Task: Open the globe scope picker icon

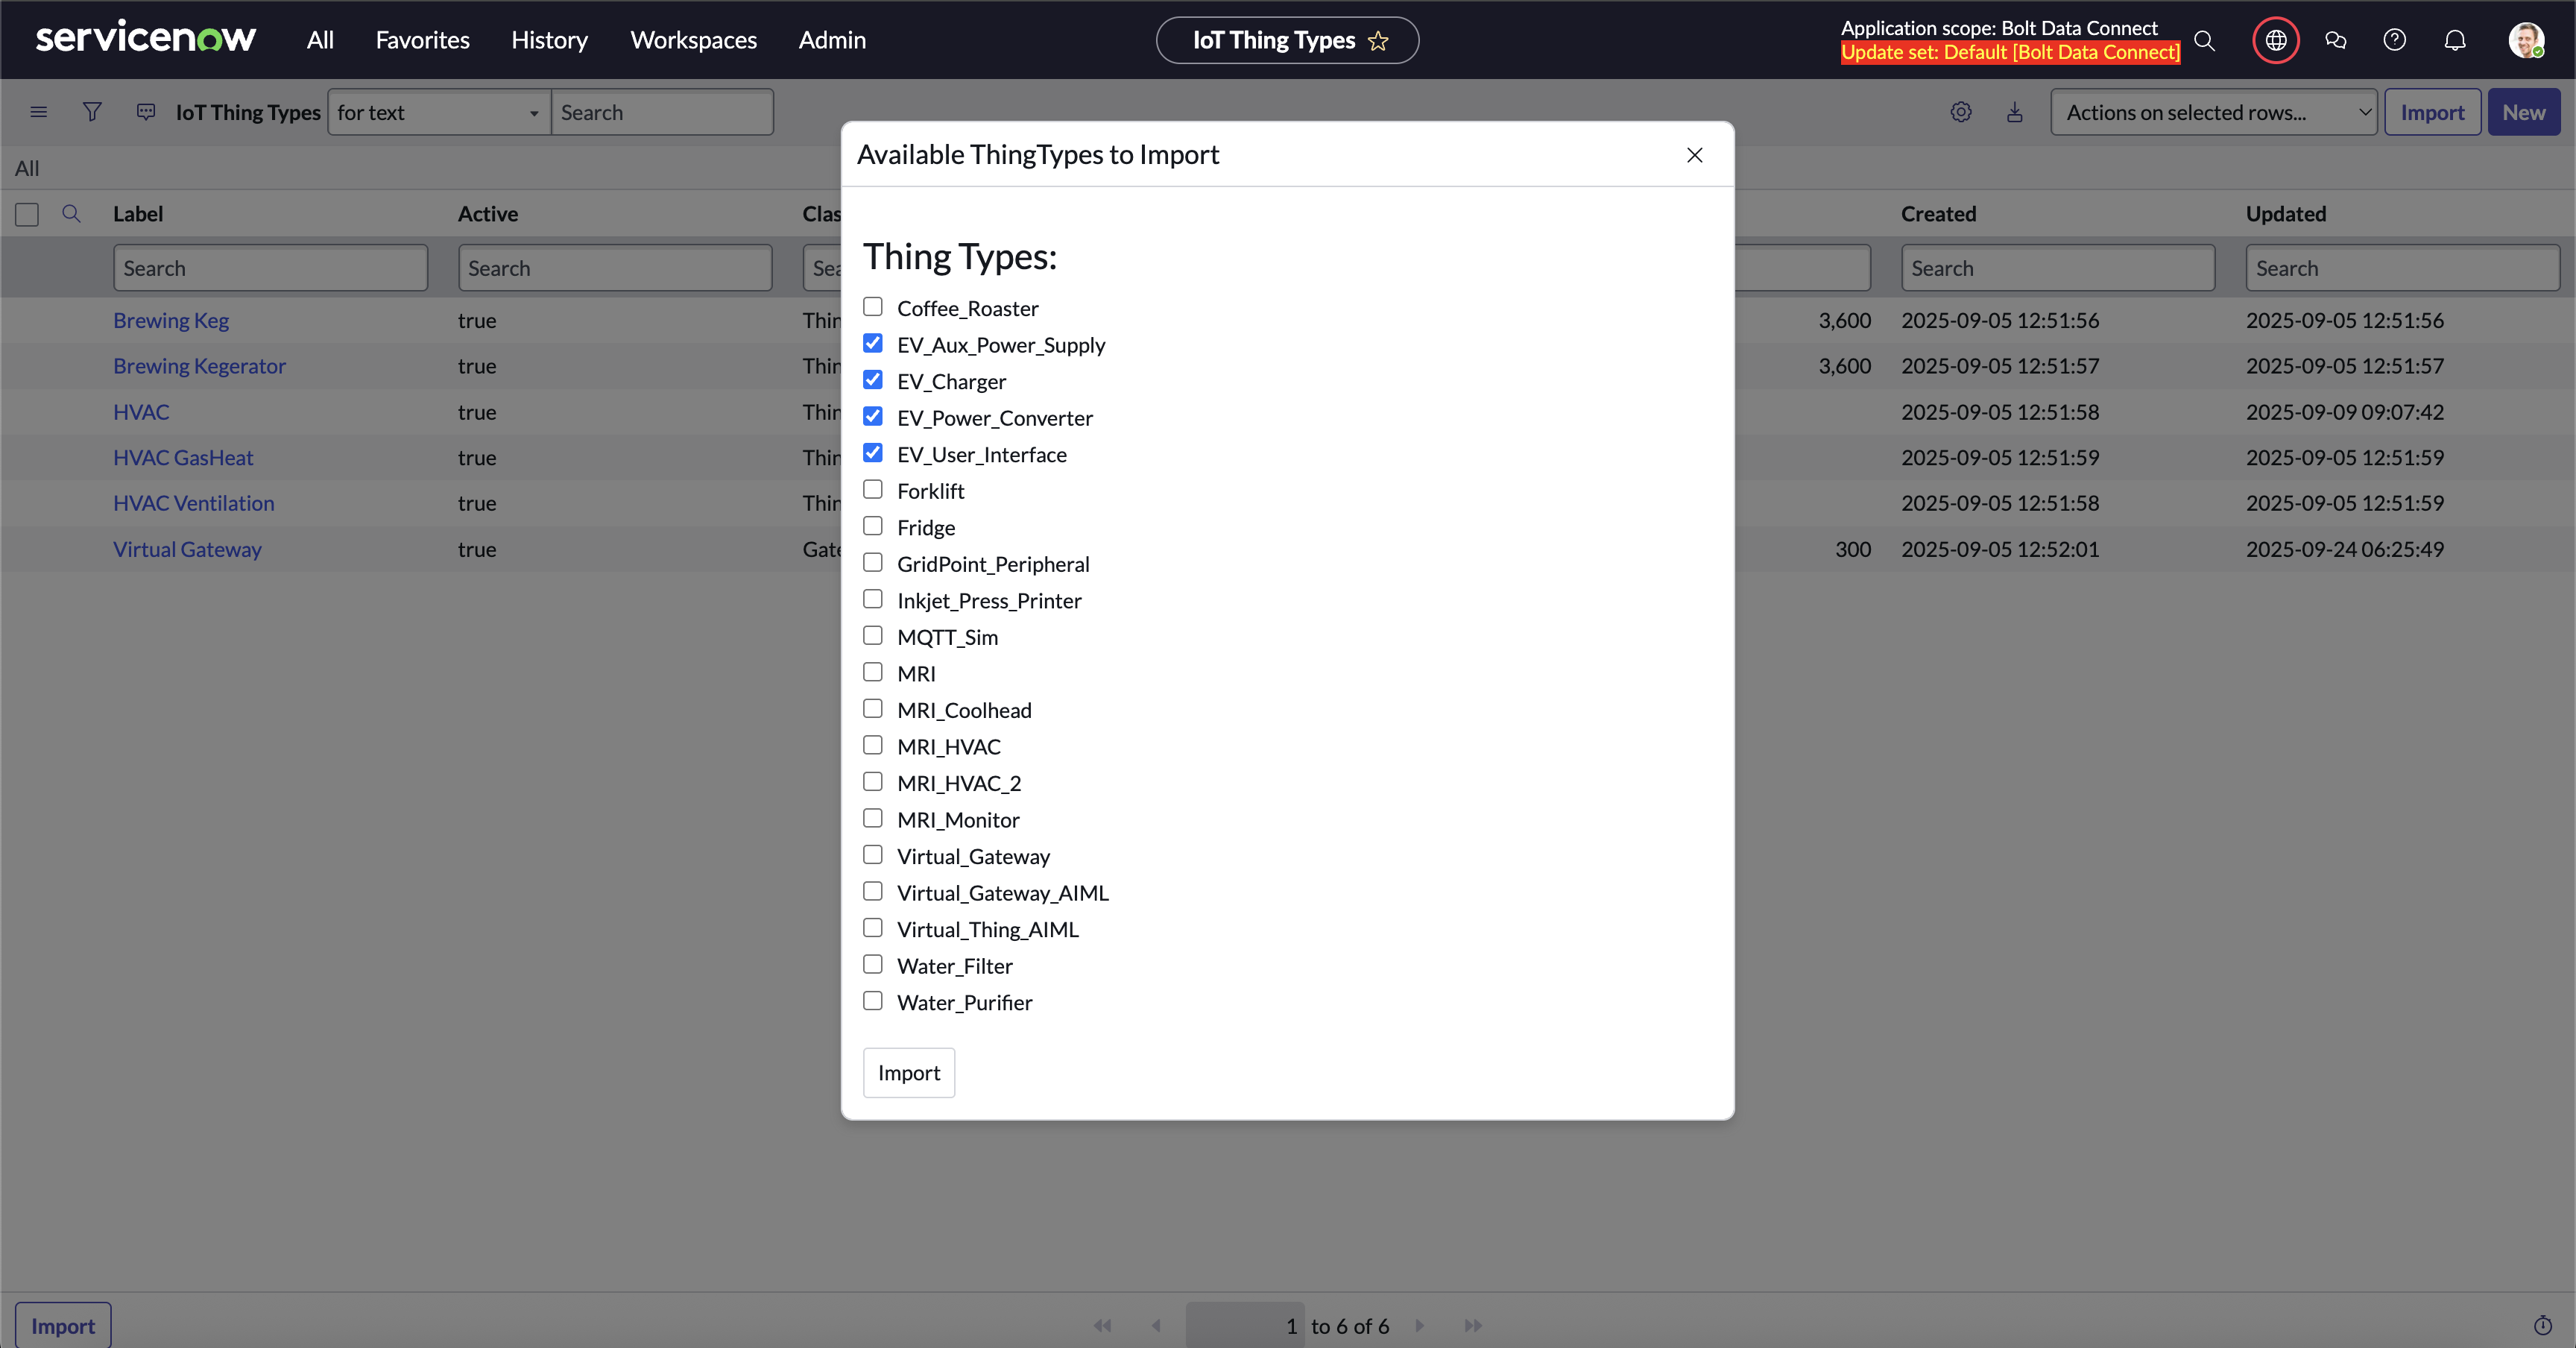Action: (x=2276, y=40)
